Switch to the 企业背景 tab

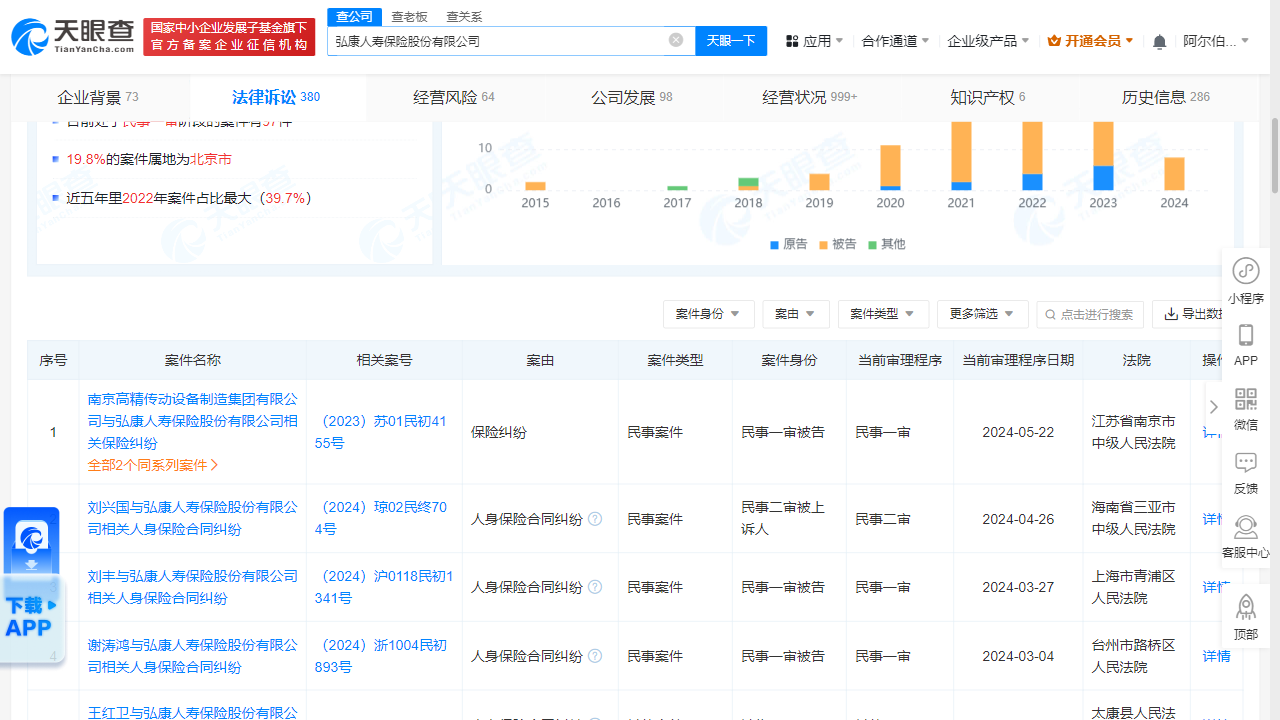(x=97, y=97)
